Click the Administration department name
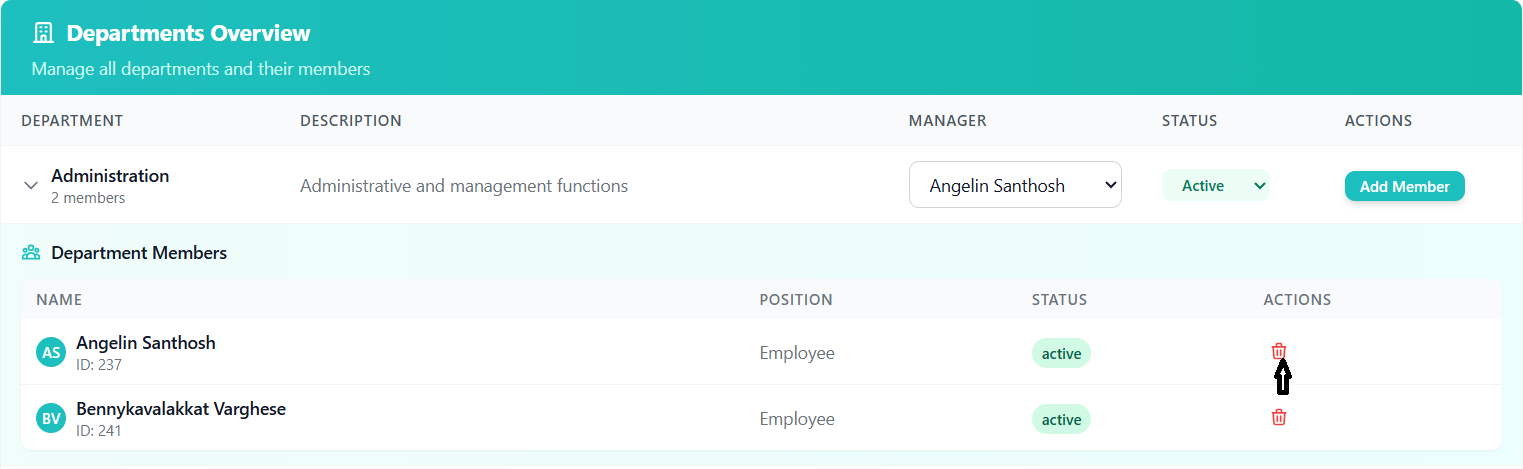Viewport: 1523px width, 469px height. click(110, 176)
